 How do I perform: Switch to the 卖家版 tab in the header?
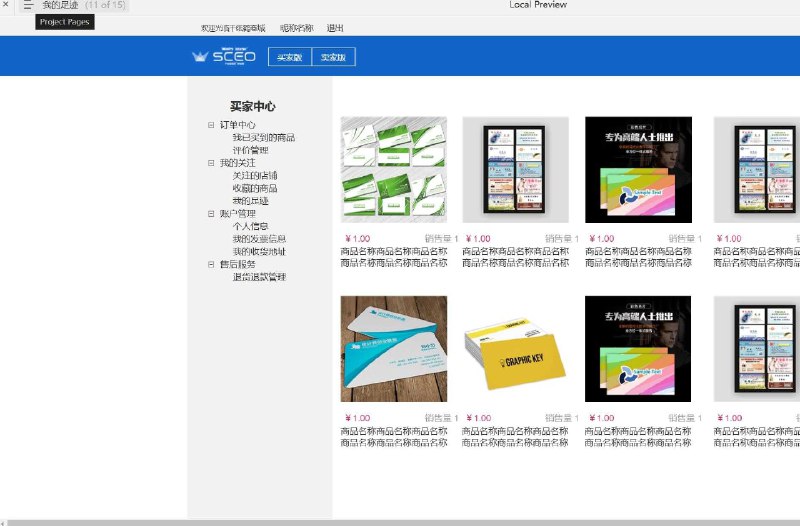click(x=333, y=57)
